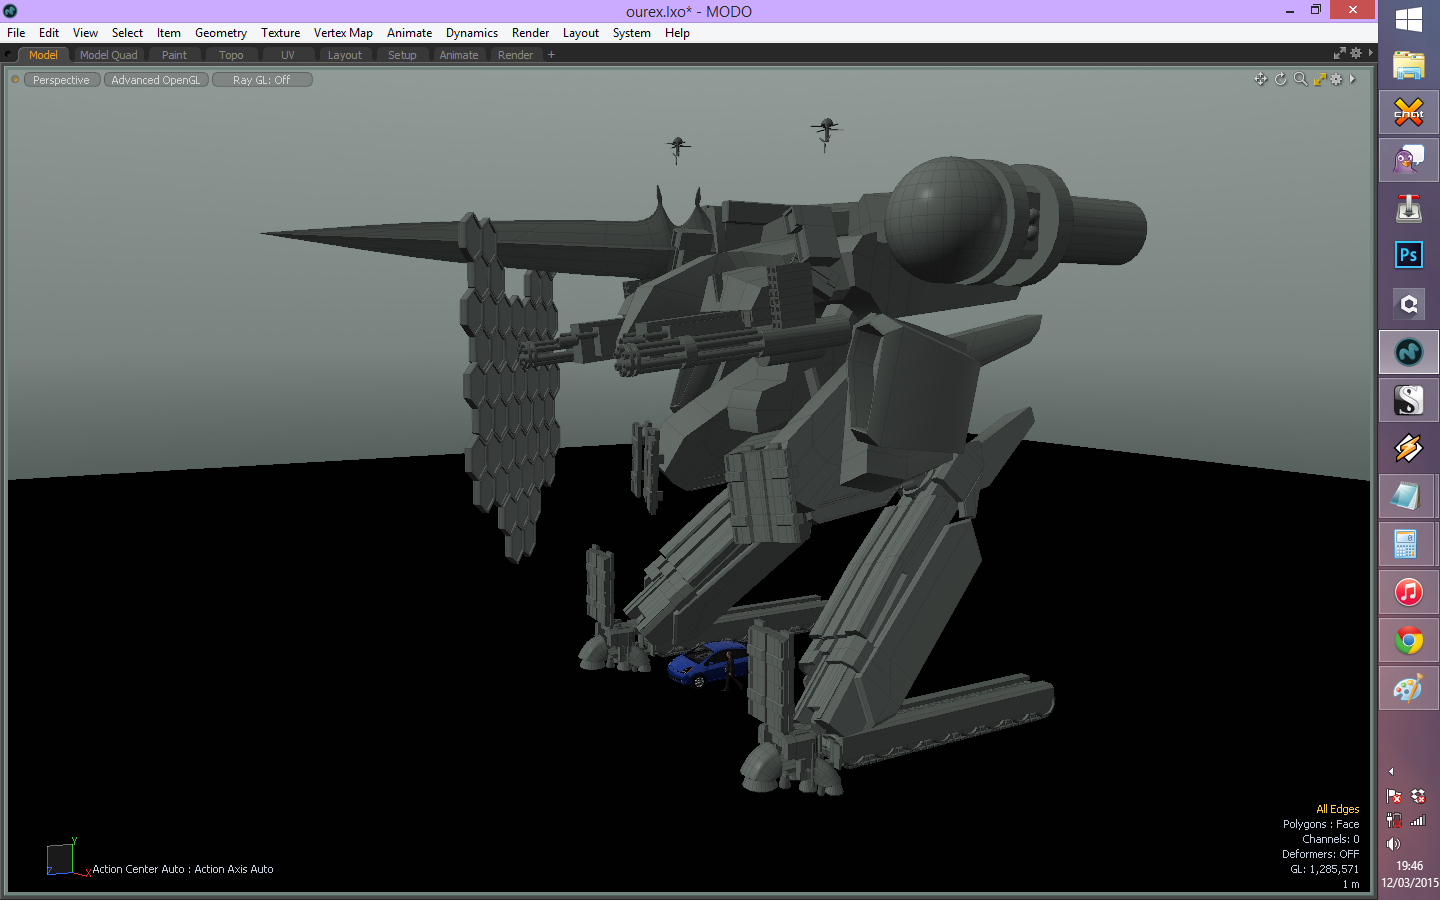1440x900 pixels.
Task: Open the Perspective view dropdown
Action: click(61, 80)
